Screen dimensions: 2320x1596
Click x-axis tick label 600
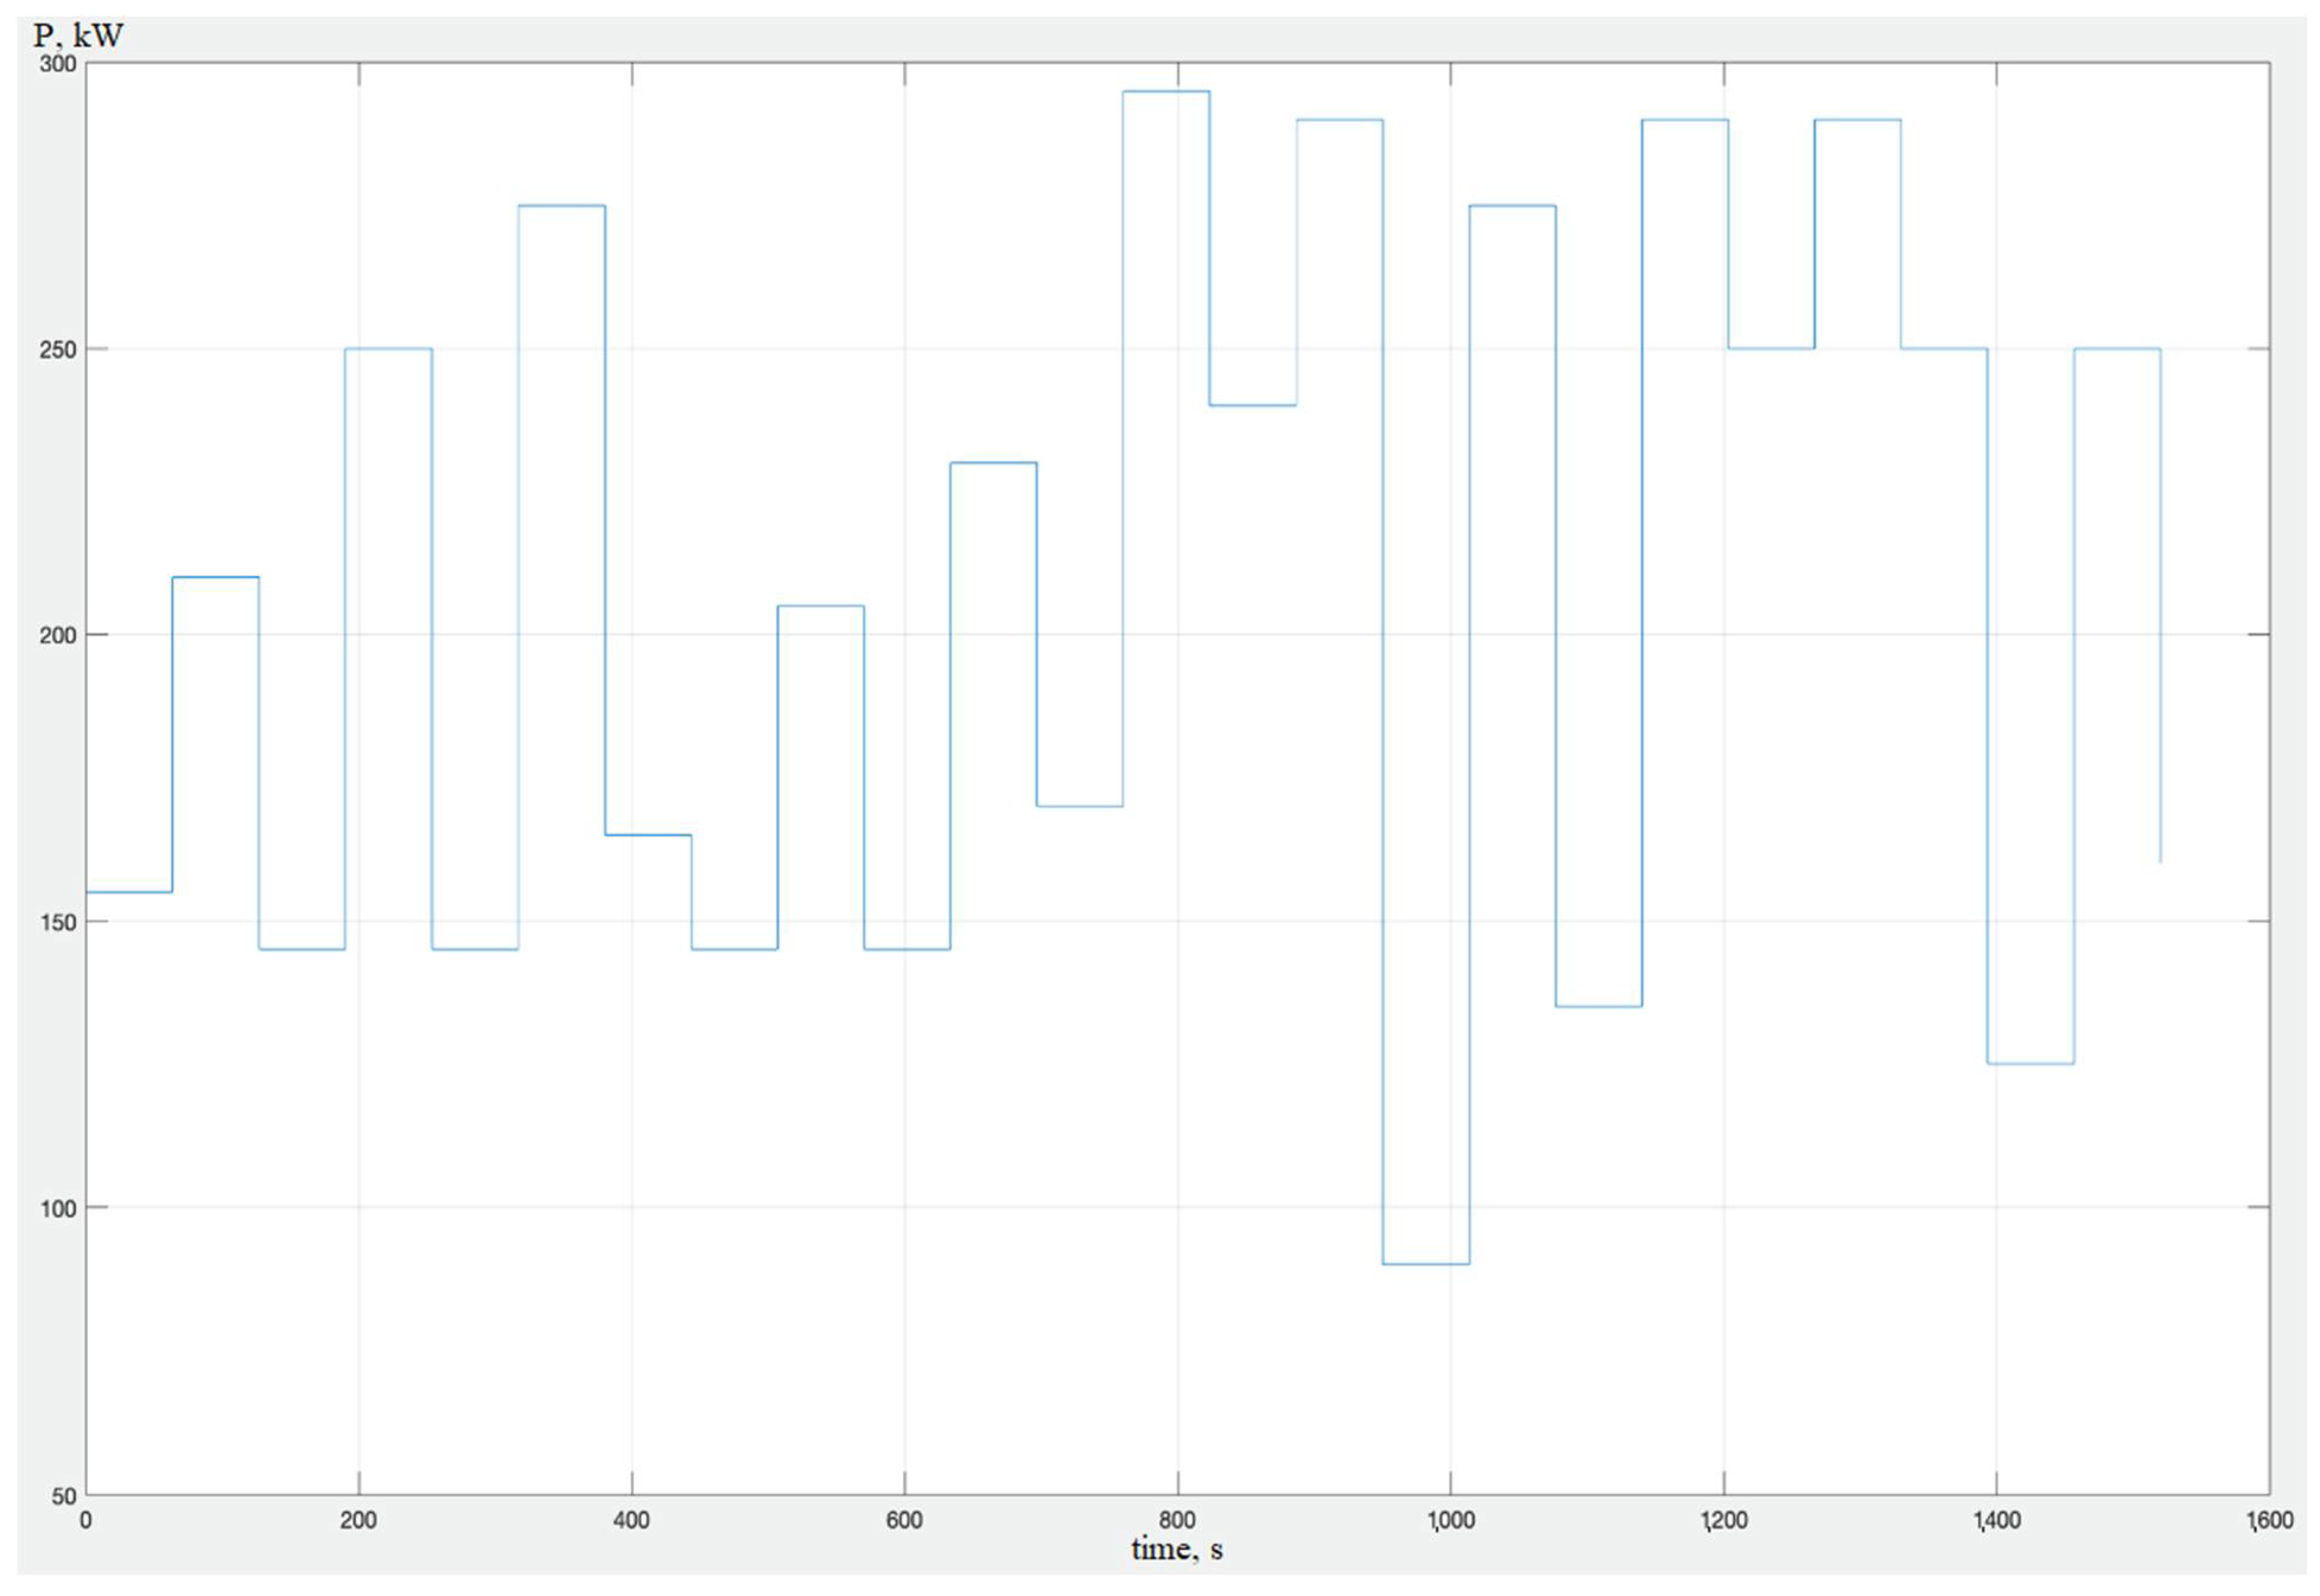(x=904, y=1521)
